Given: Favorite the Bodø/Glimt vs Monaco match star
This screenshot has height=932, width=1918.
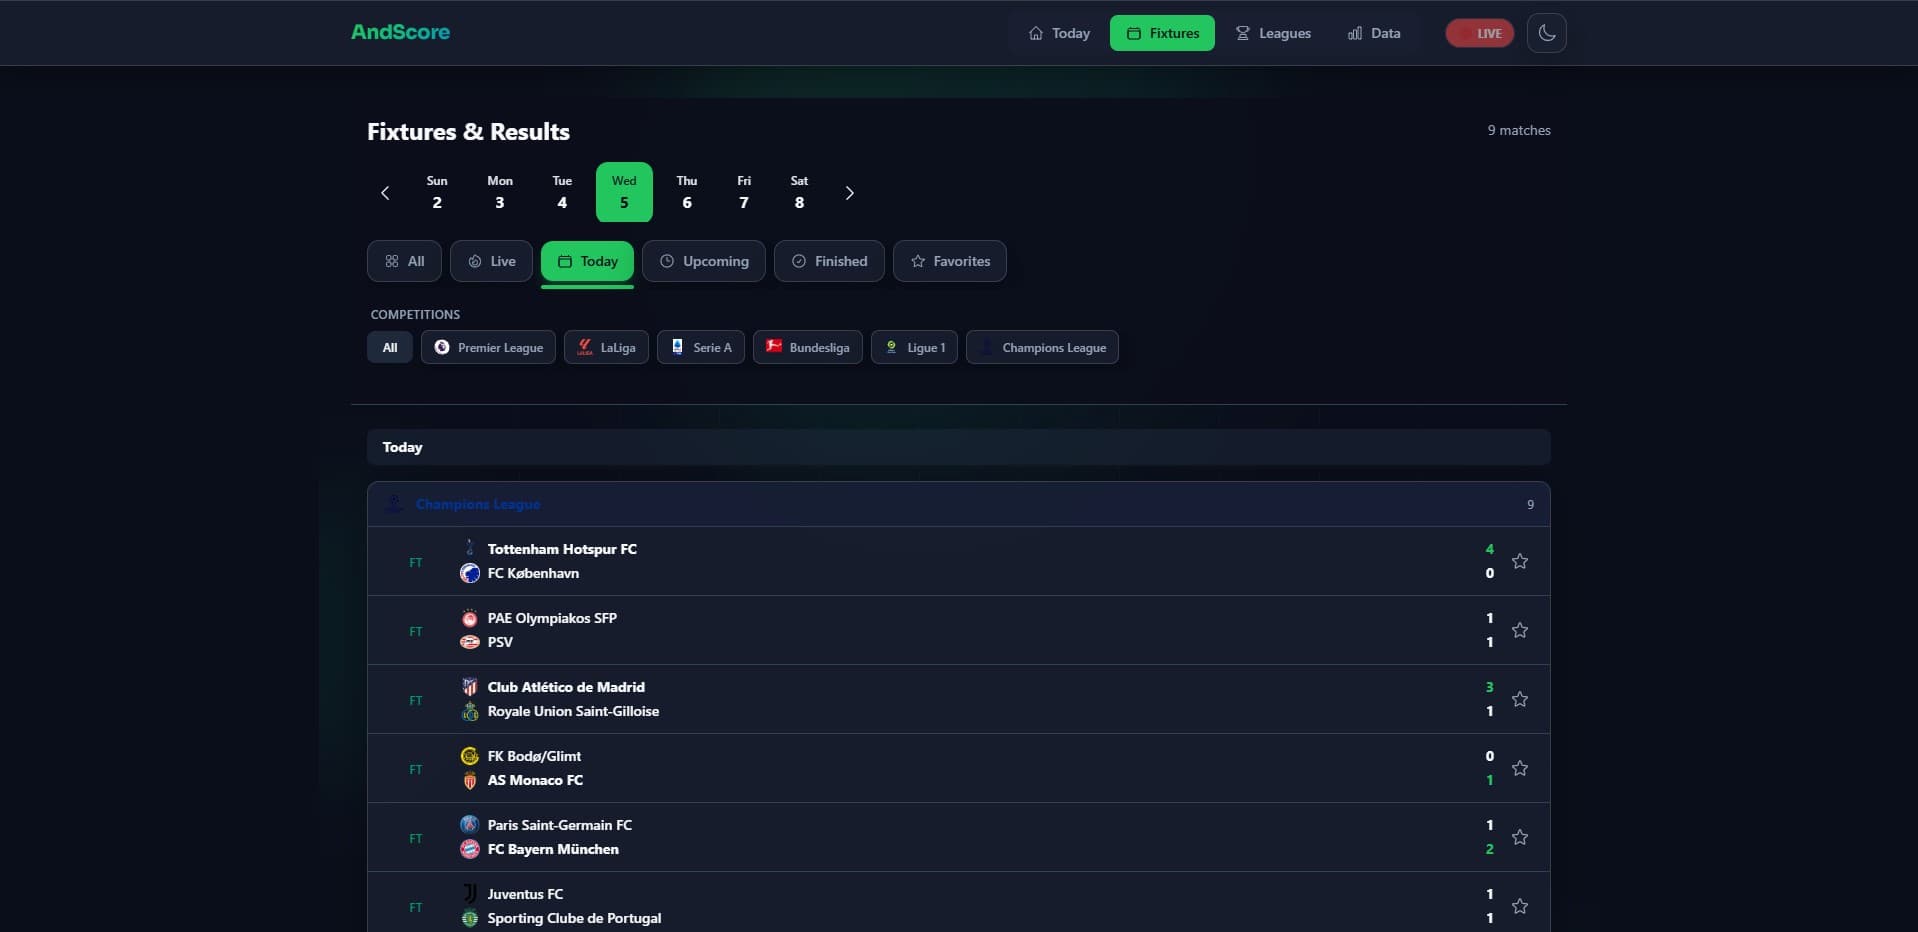Looking at the screenshot, I should [1519, 768].
